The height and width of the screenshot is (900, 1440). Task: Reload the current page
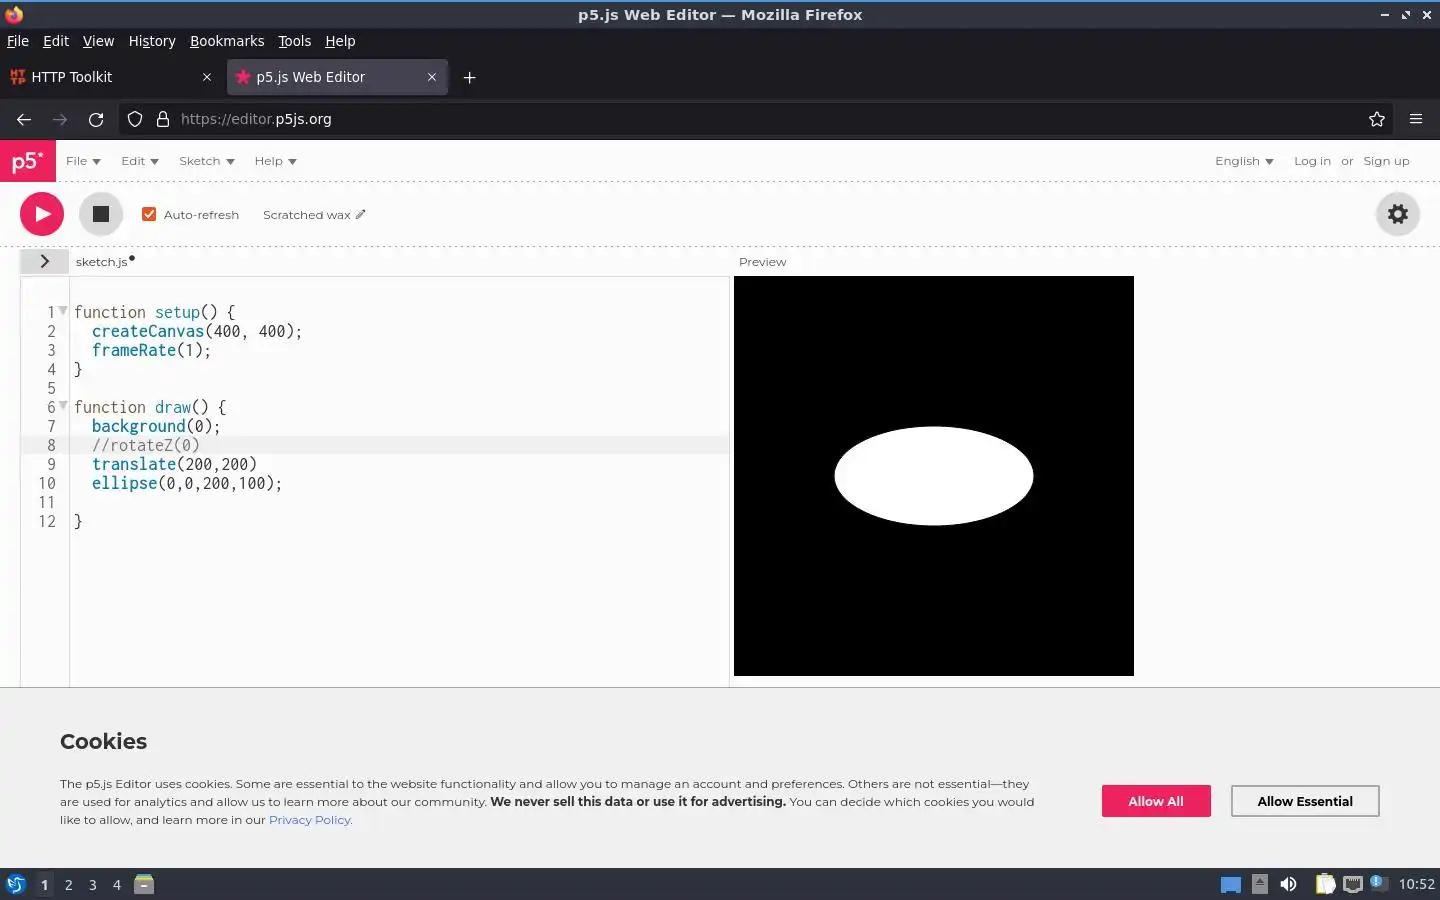tap(96, 119)
